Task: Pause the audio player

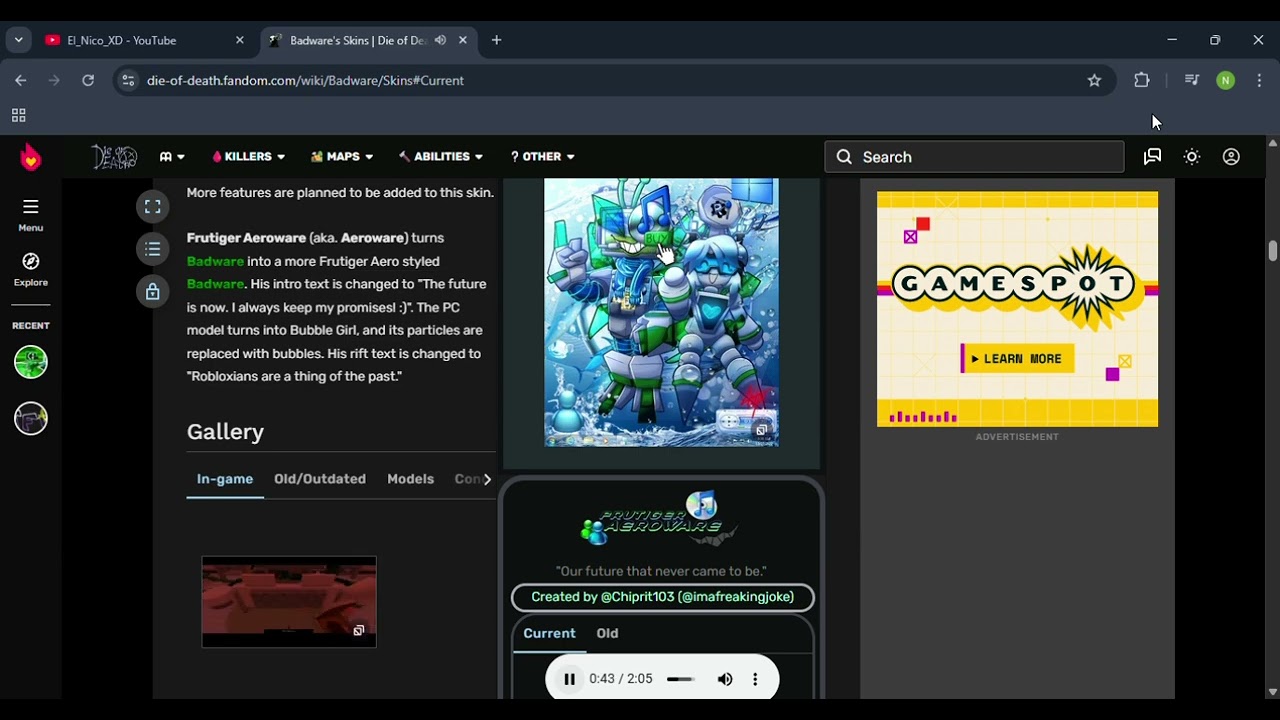Action: [569, 679]
